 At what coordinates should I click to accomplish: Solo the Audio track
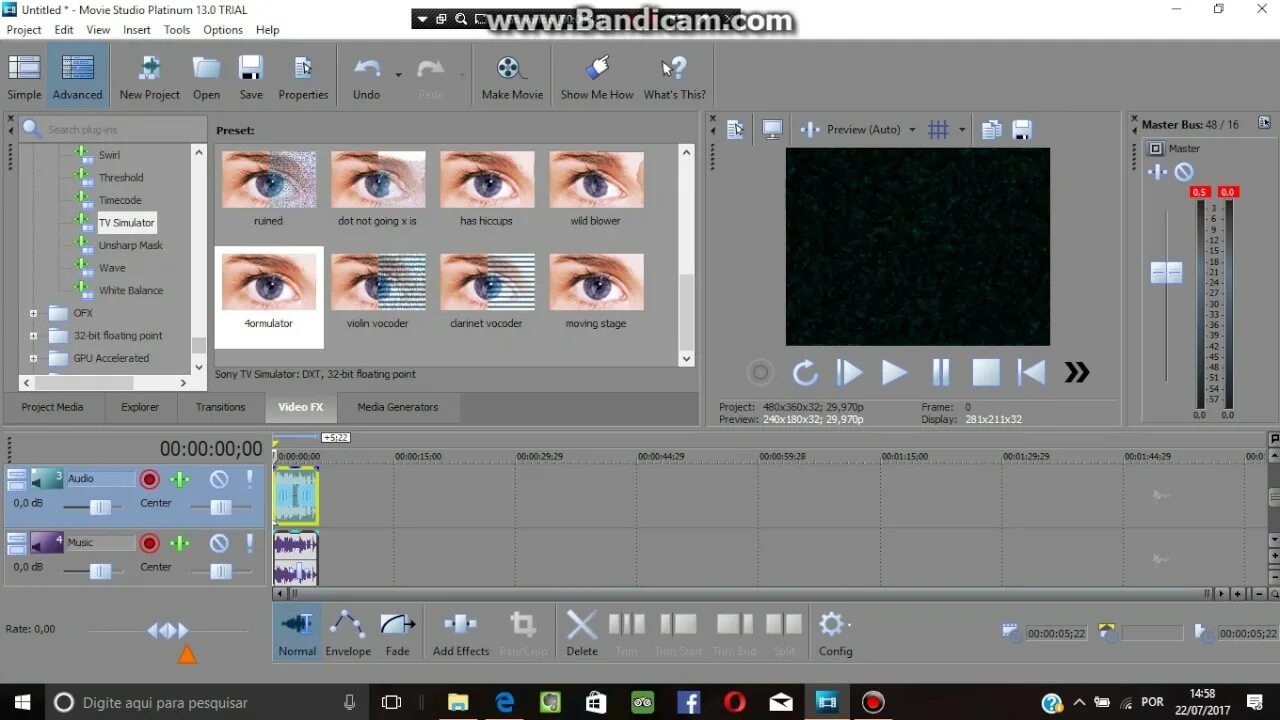pos(249,479)
